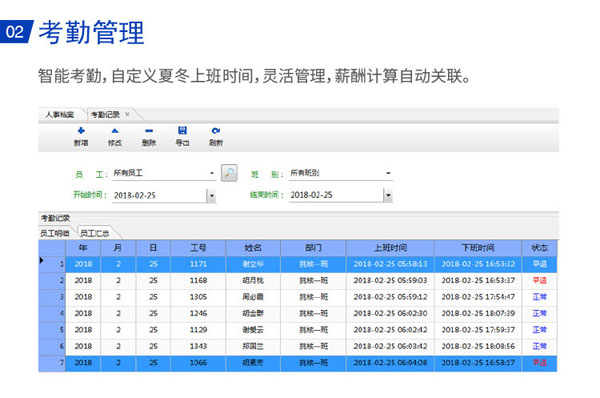Screen dimensions: 600x398
Task: Click the red 早退 status in row 2
Action: pyautogui.click(x=540, y=281)
